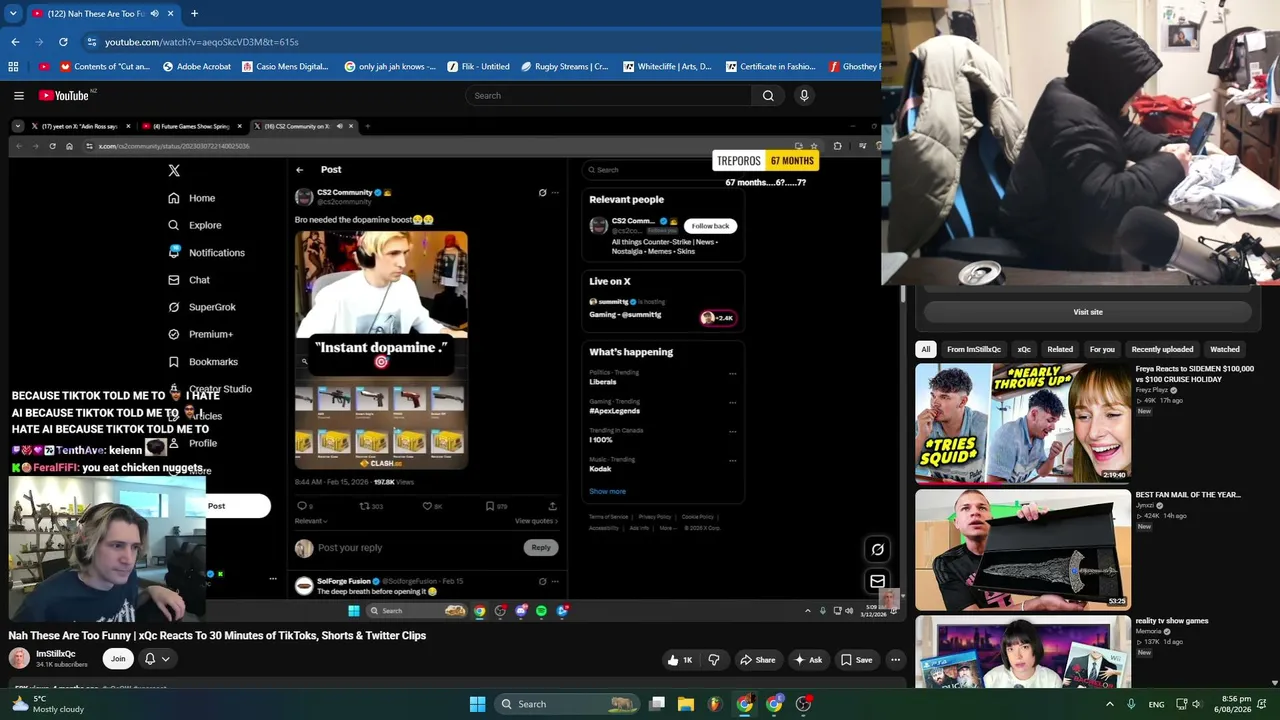
Task: Open the Freyz Playz channel name
Action: pos(1151,390)
